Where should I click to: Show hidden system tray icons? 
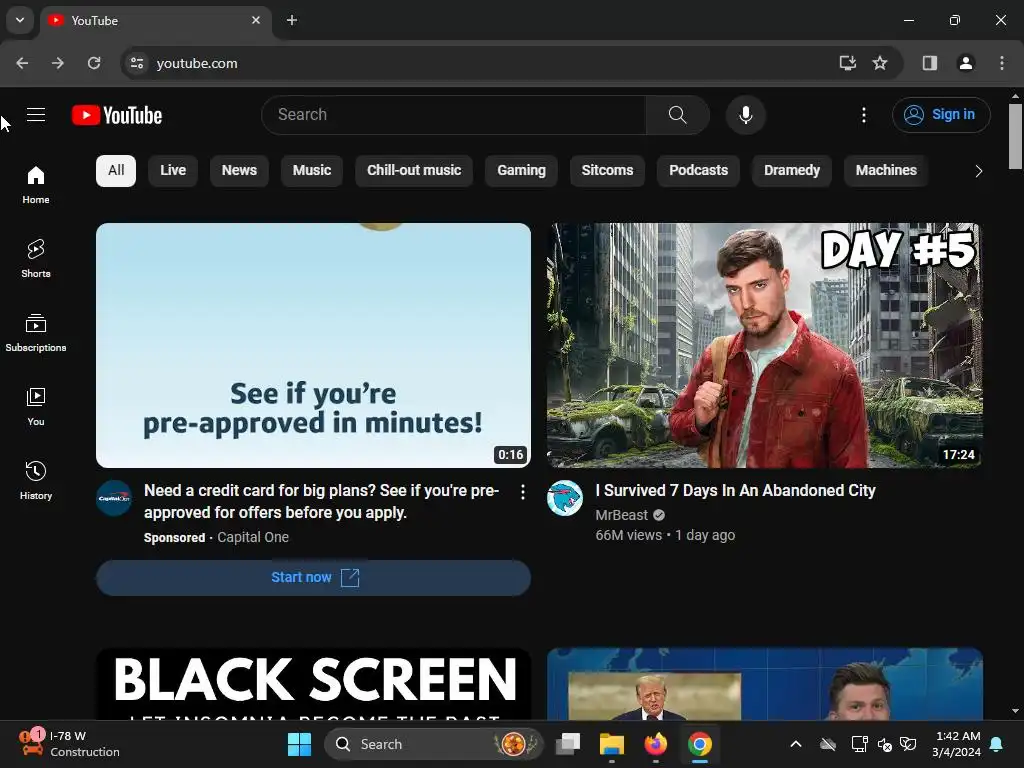pyautogui.click(x=795, y=744)
